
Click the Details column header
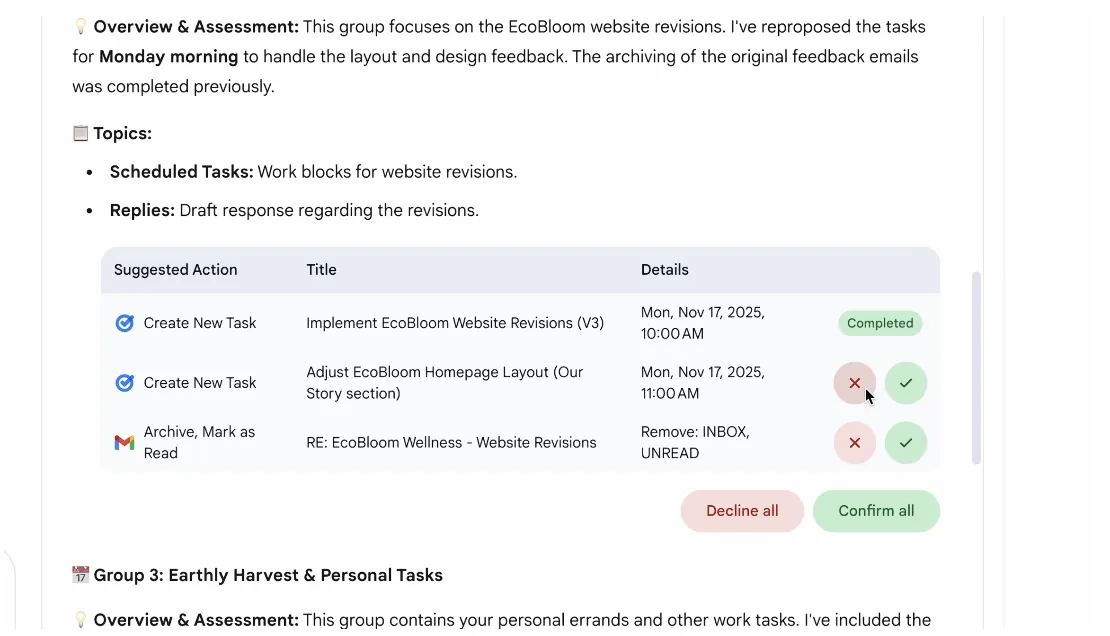(665, 270)
